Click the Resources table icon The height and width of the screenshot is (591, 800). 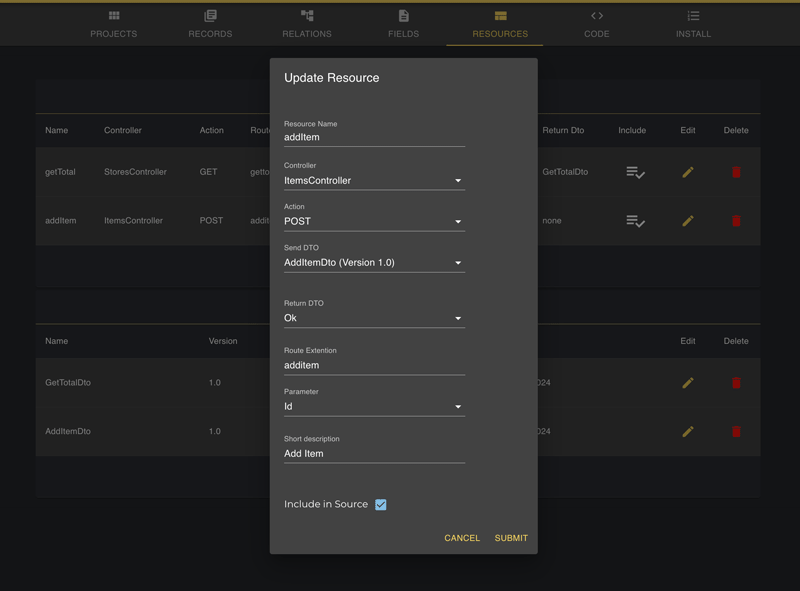click(x=501, y=16)
